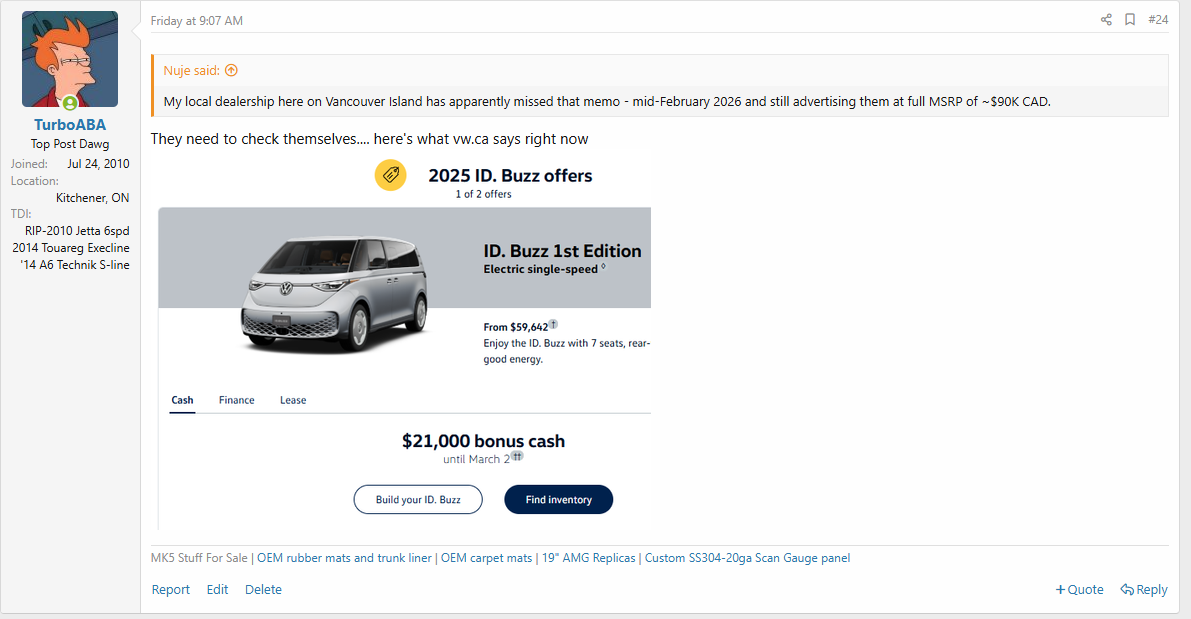Click the green online status badge on the avatar

tap(70, 103)
